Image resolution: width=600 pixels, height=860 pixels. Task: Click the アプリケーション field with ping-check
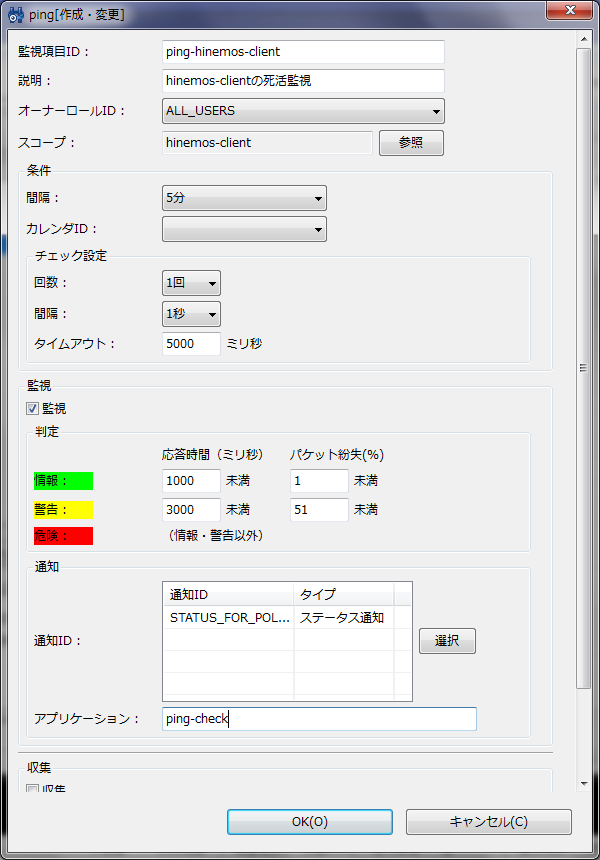[319, 719]
